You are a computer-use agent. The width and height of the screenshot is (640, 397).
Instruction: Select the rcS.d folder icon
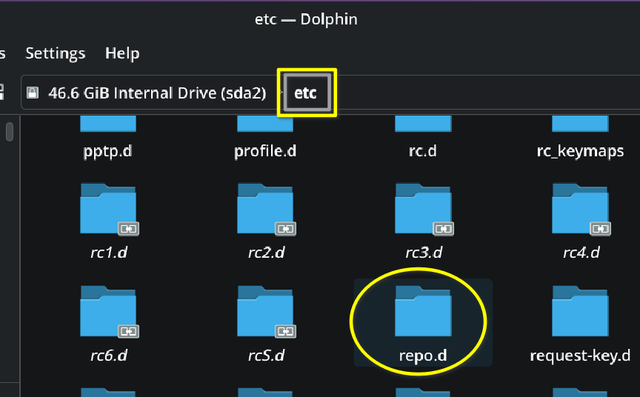click(266, 312)
